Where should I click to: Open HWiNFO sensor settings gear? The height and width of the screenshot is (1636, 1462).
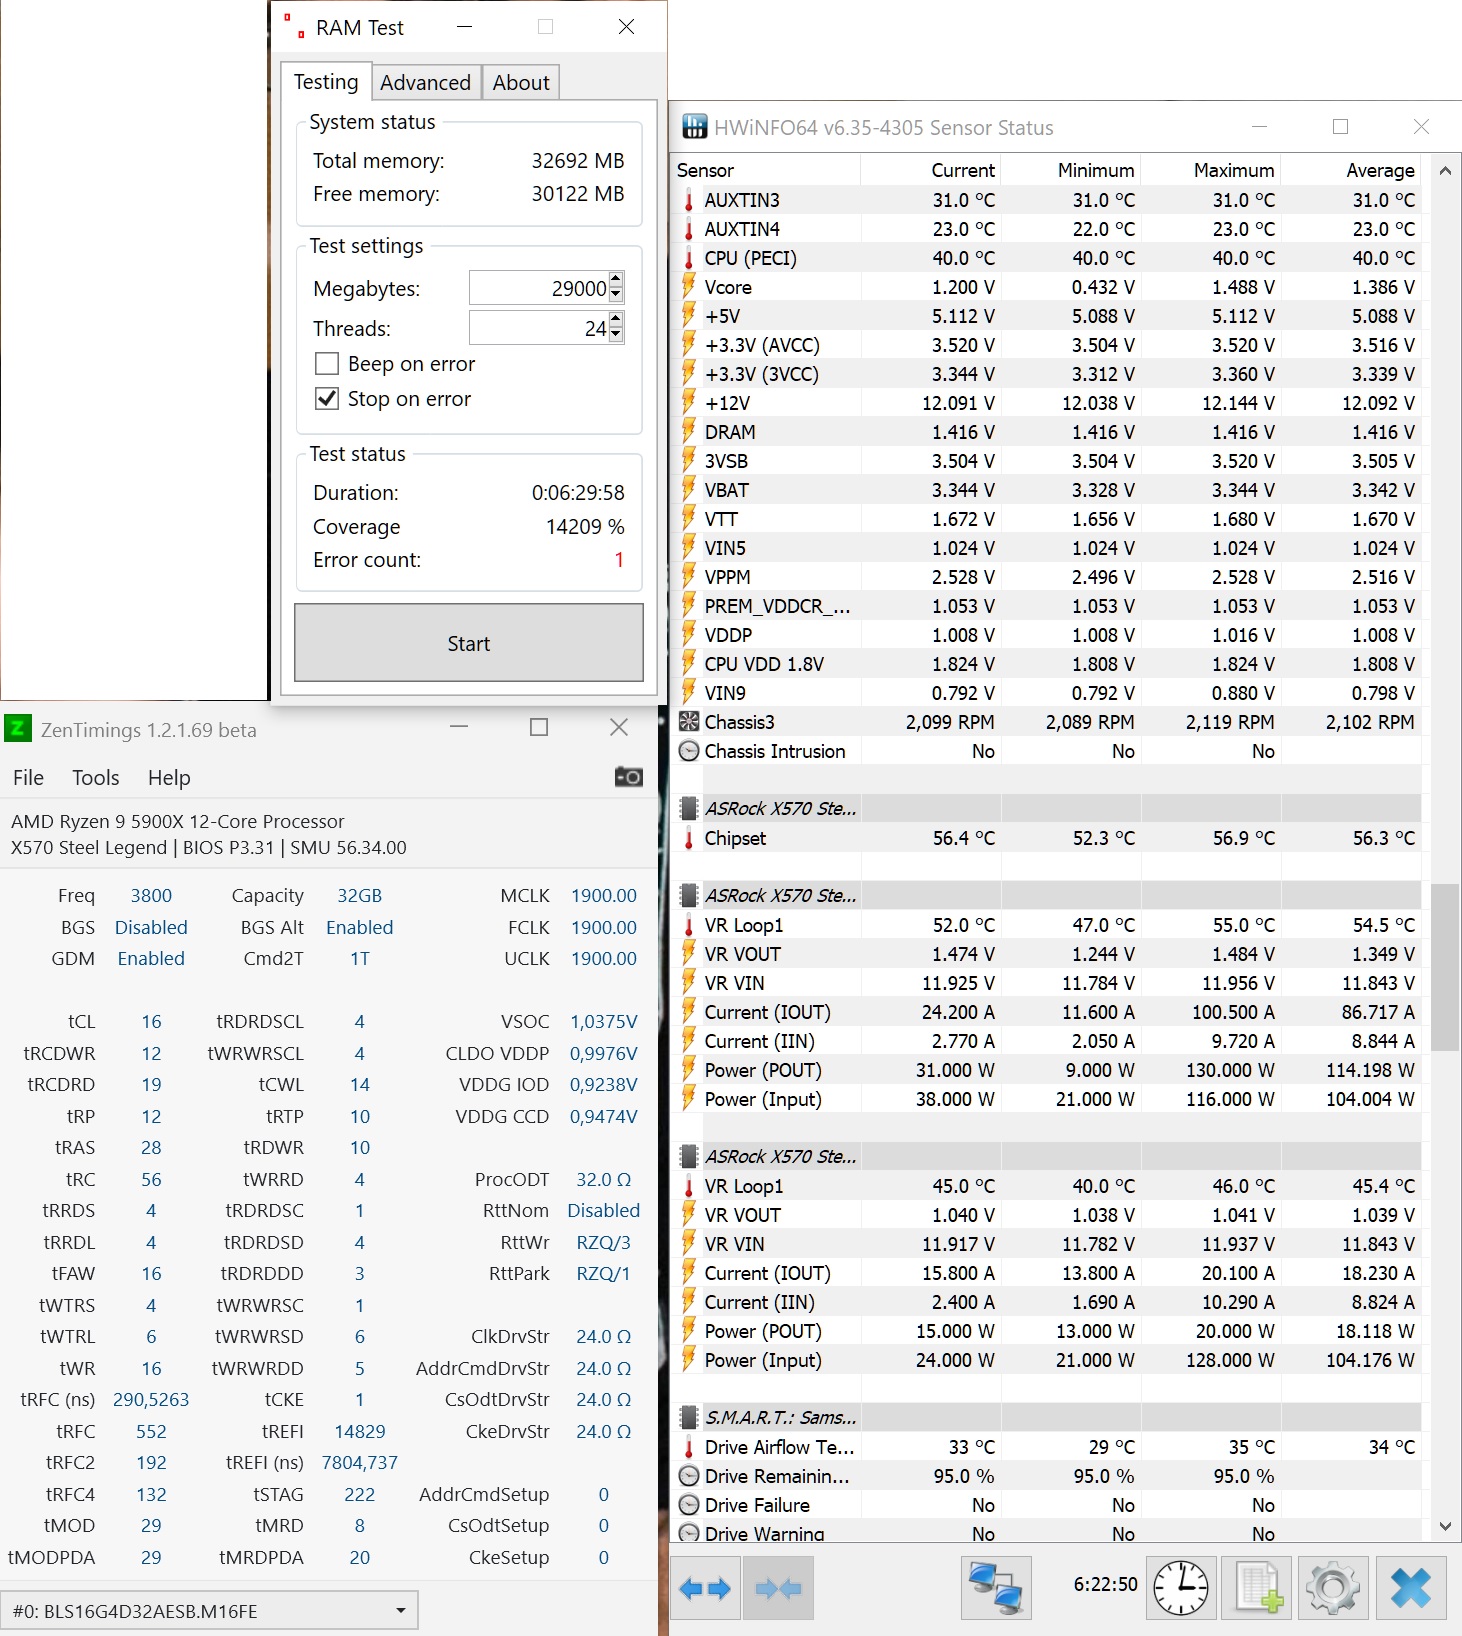(x=1333, y=1588)
